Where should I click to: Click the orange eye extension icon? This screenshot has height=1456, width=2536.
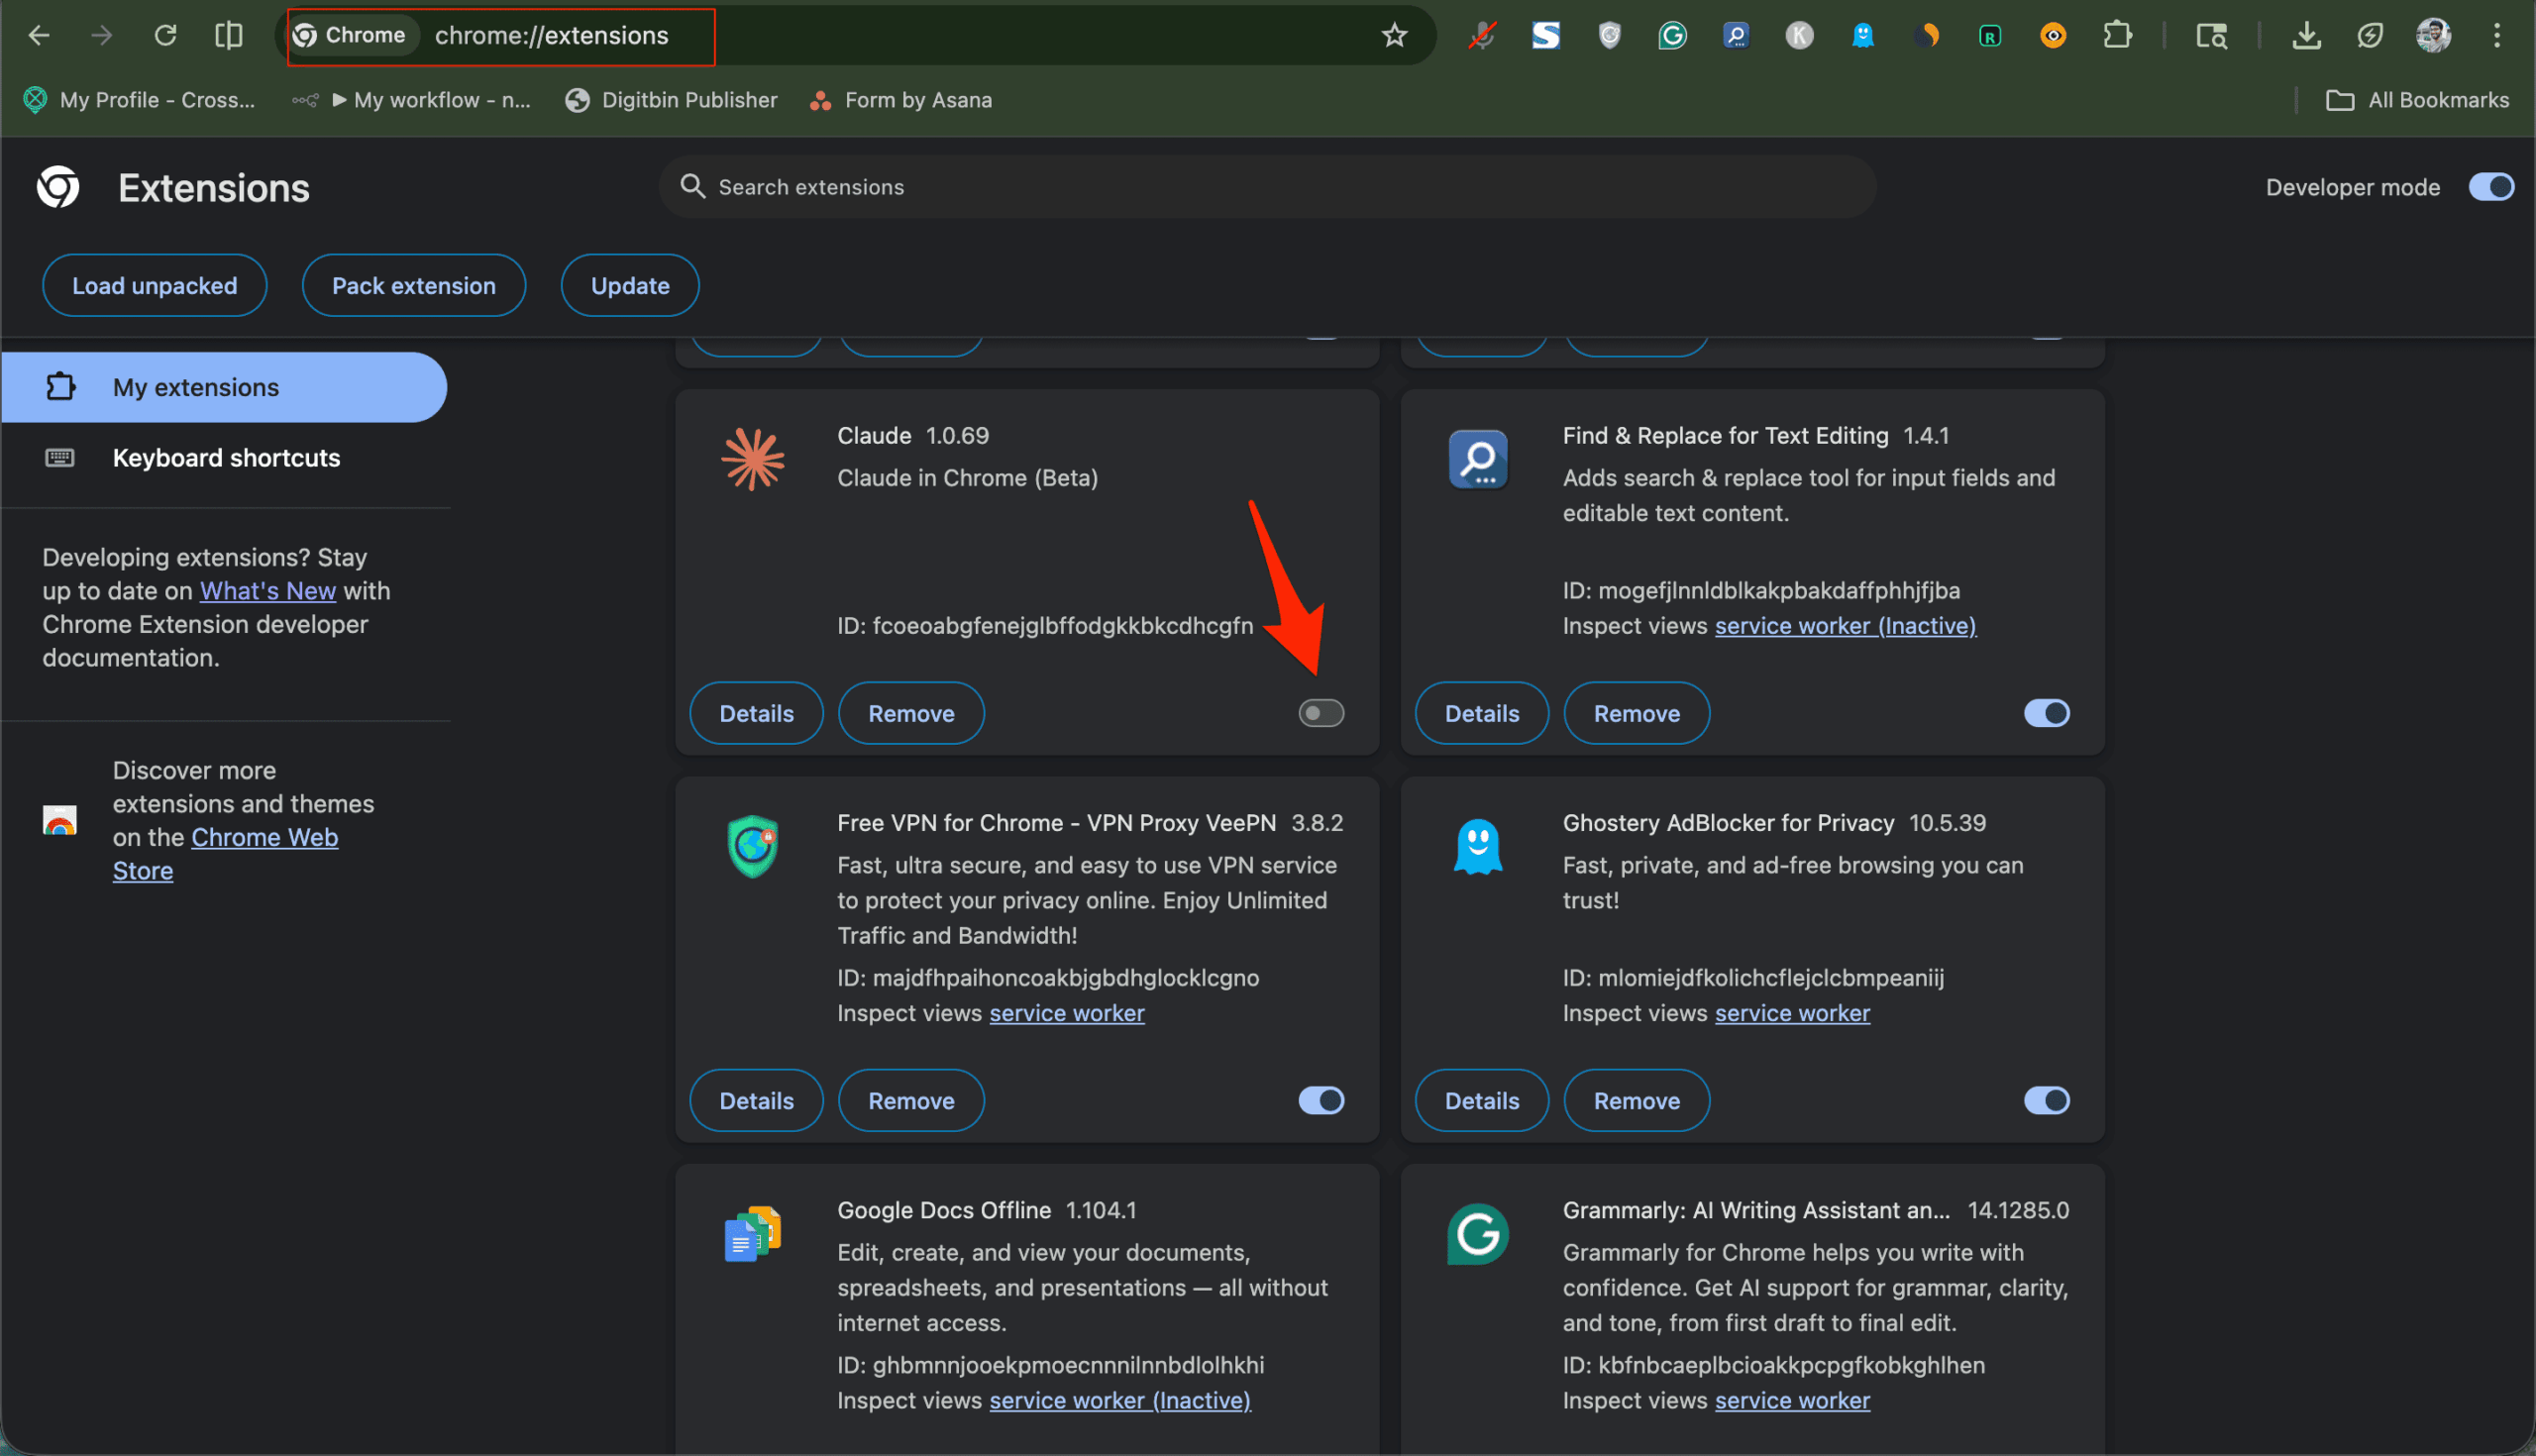coord(2054,35)
